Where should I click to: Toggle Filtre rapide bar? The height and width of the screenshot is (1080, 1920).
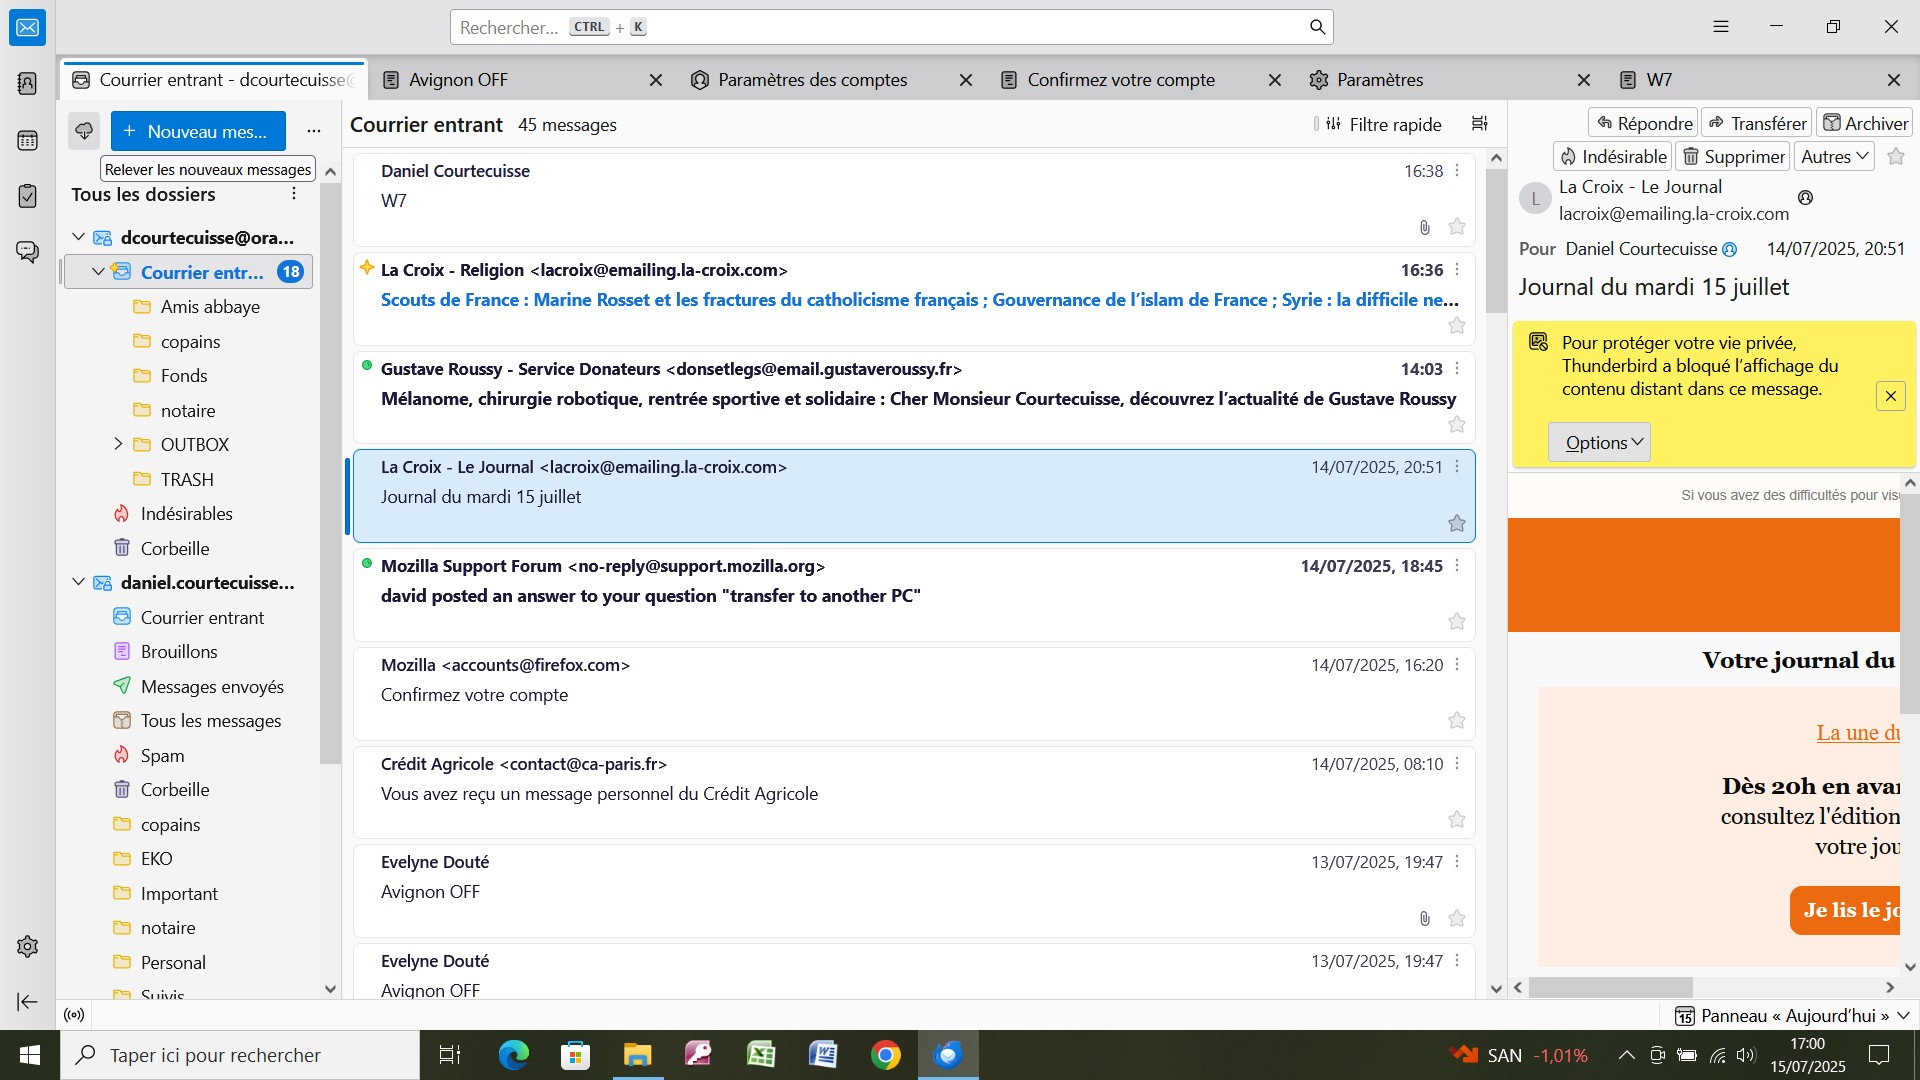click(1385, 124)
